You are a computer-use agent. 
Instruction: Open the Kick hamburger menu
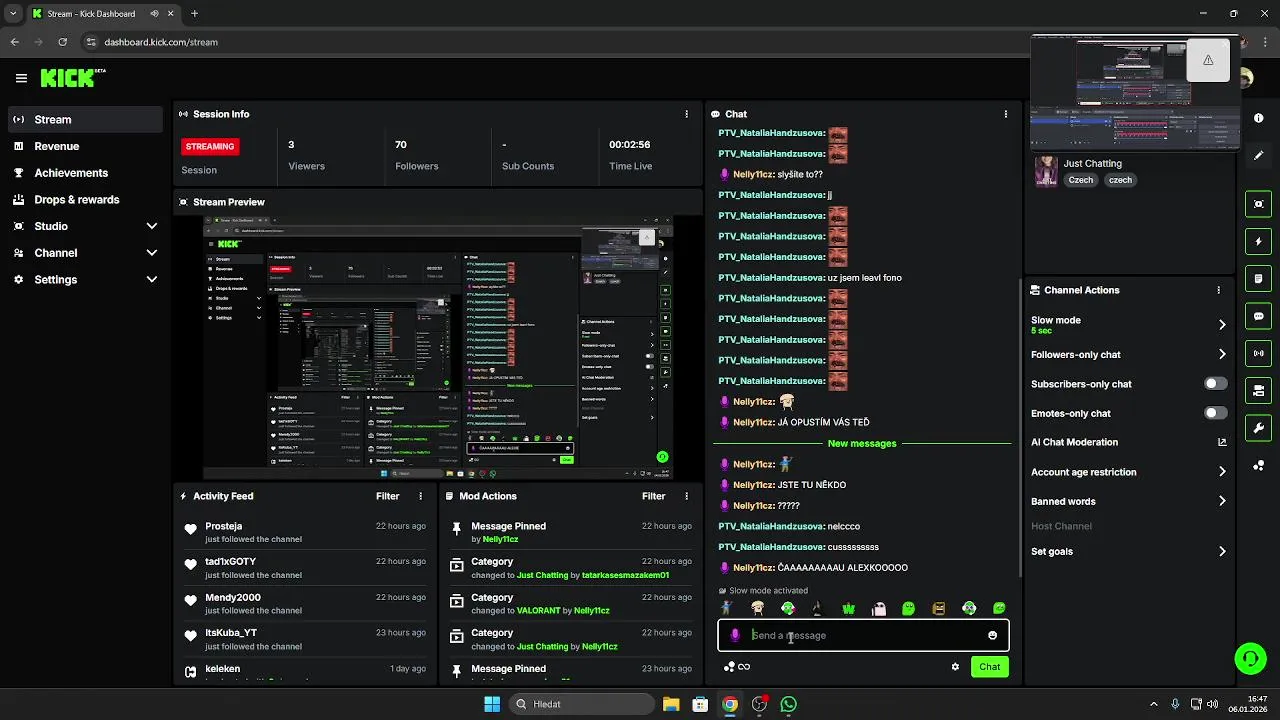[21, 78]
